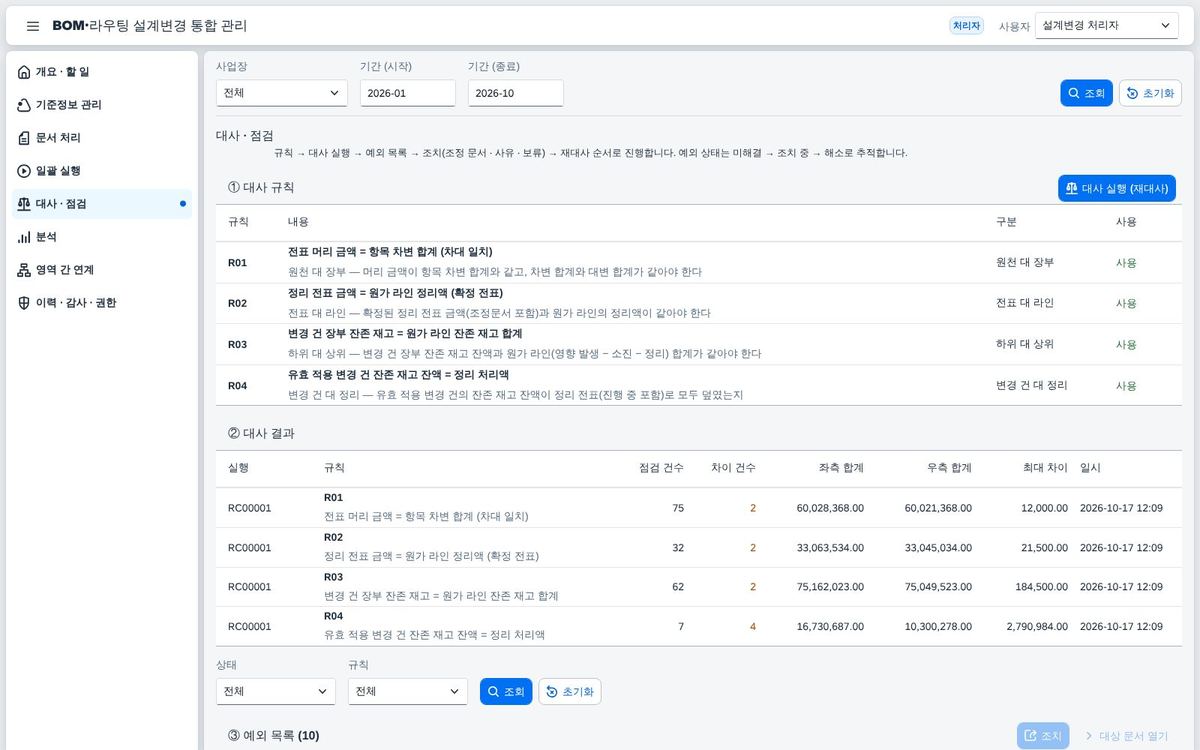Open the 규칙 filter dropdown
The width and height of the screenshot is (1200, 750).
pyautogui.click(x=408, y=691)
